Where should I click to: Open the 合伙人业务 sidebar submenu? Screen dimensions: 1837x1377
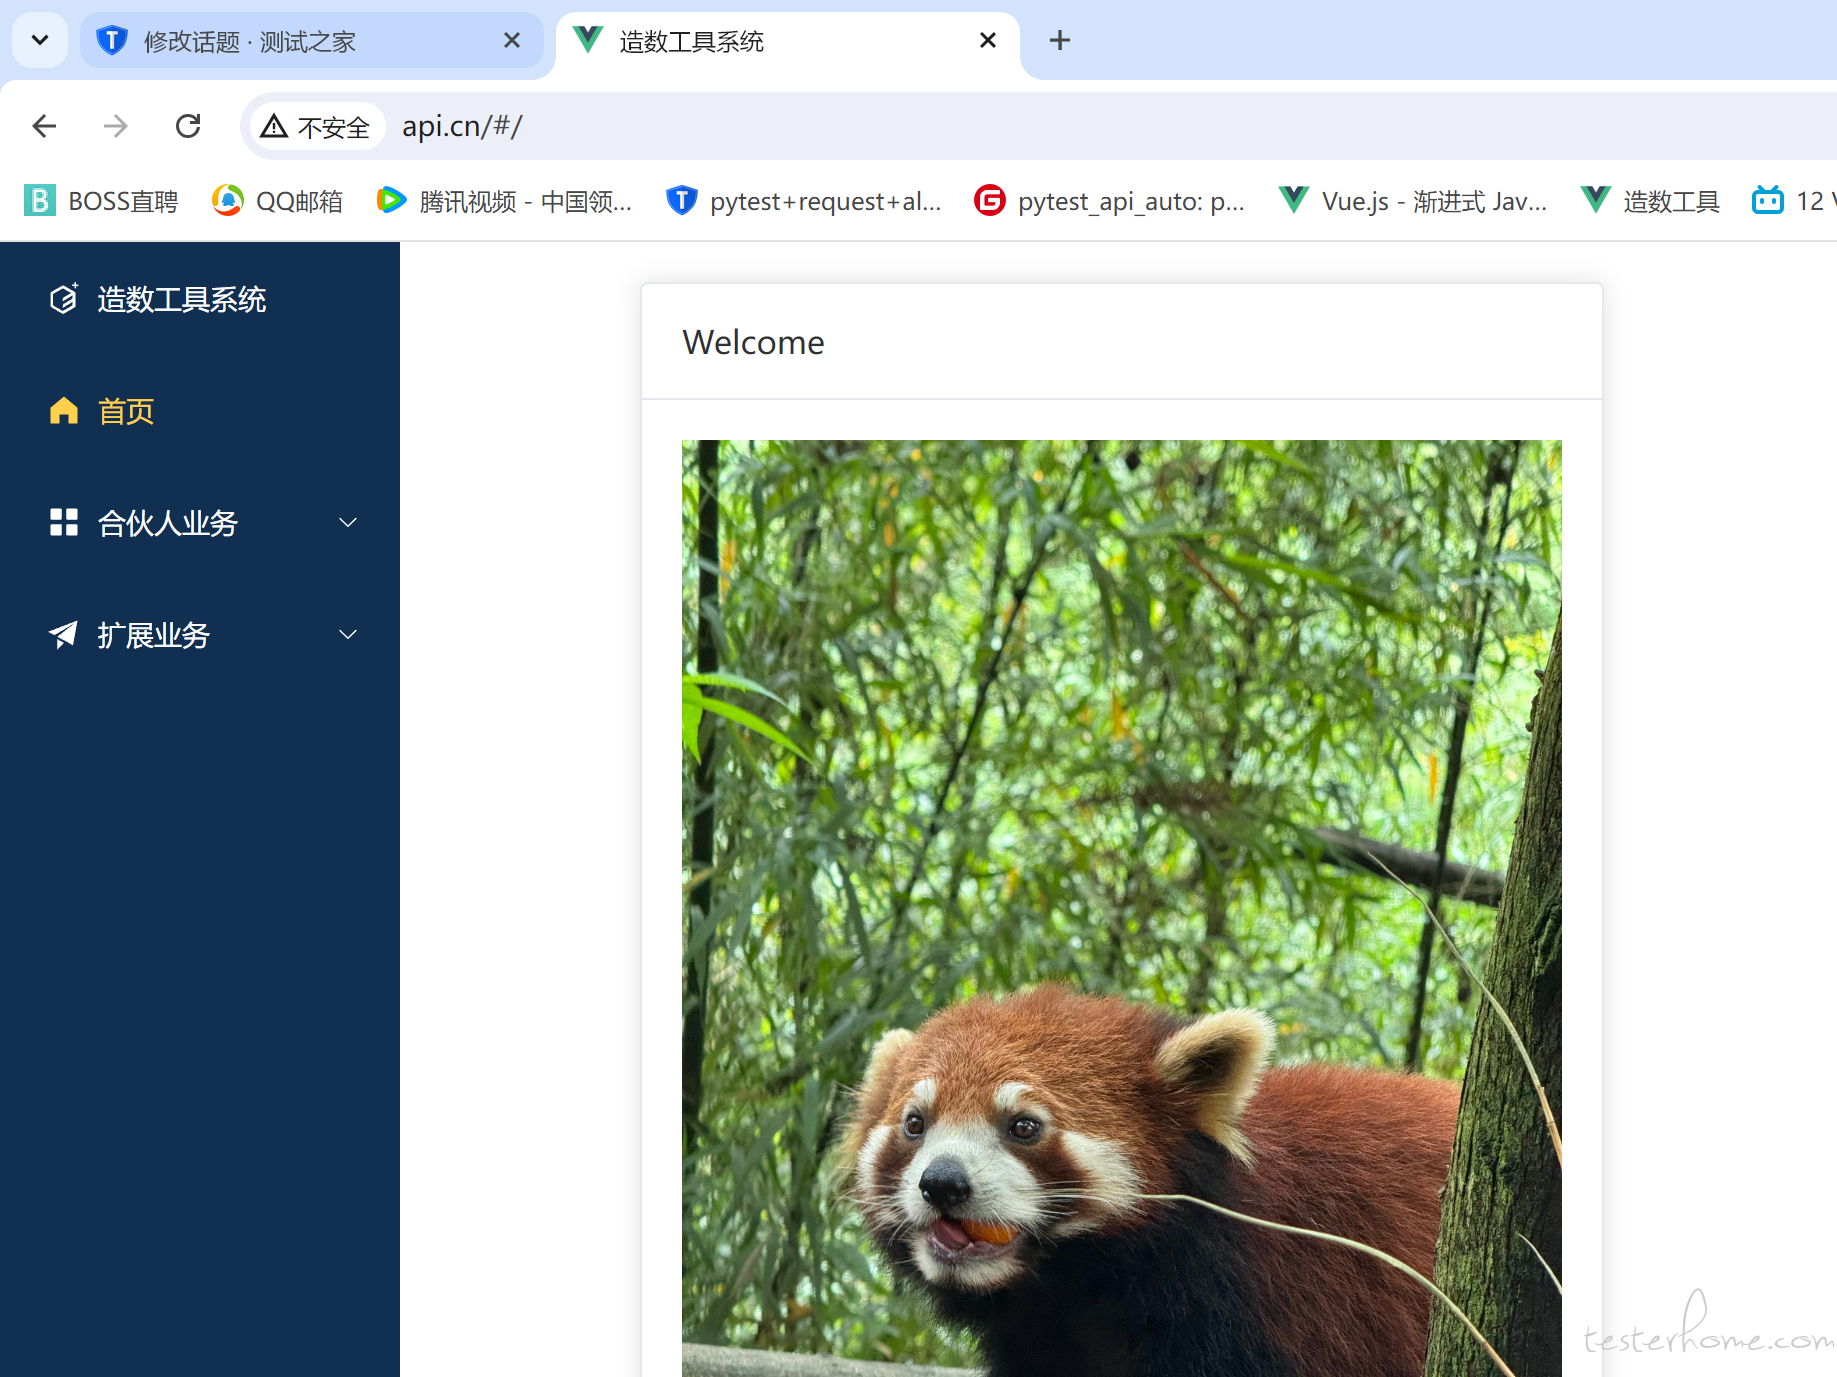coord(200,523)
